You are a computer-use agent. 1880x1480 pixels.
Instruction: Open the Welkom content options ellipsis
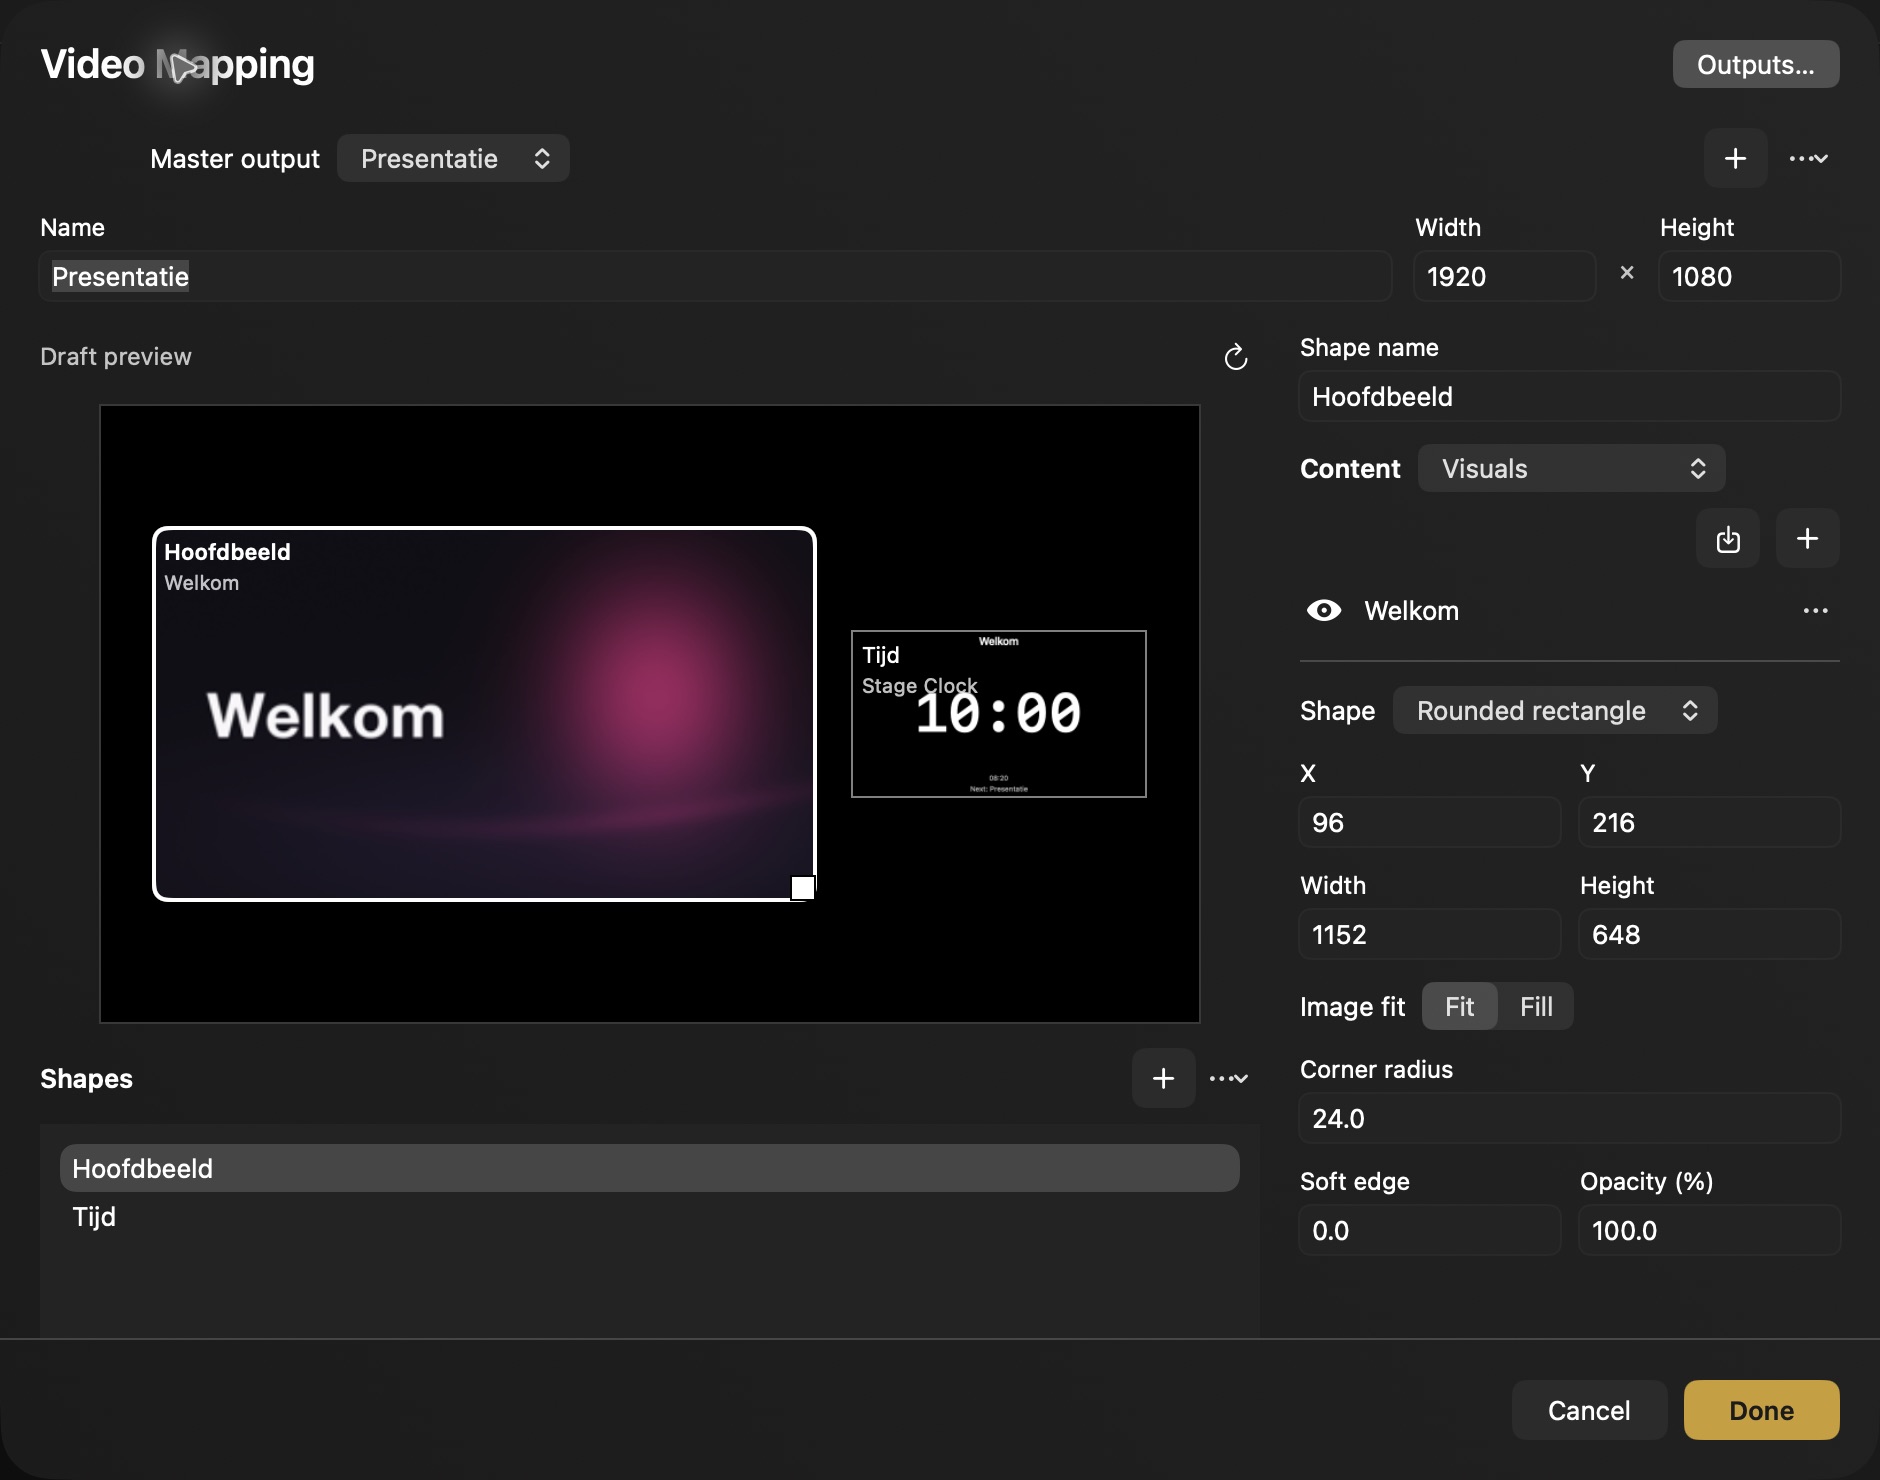1815,611
